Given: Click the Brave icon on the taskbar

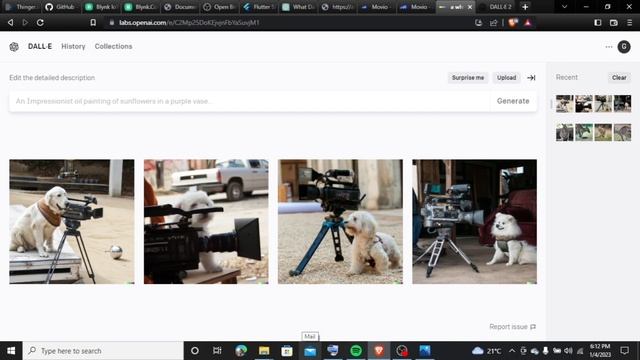Looking at the screenshot, I should 379,351.
